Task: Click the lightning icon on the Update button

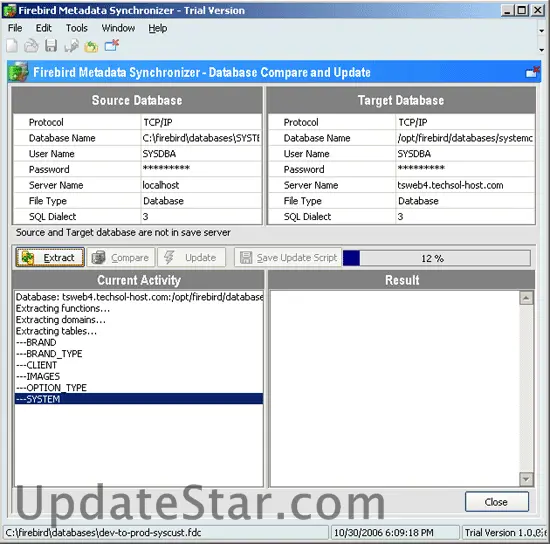Action: 169,257
